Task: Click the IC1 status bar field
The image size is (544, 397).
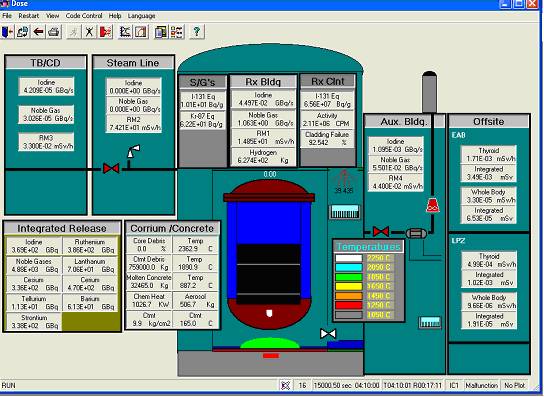Action: [454, 385]
